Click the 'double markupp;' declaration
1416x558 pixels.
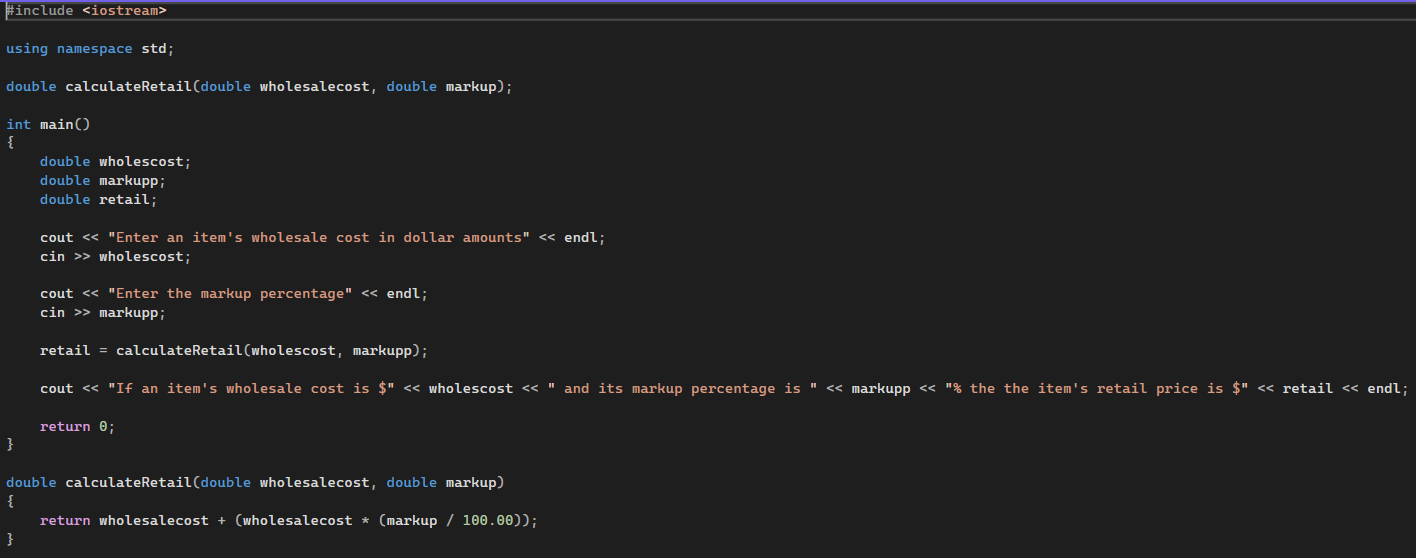103,181
